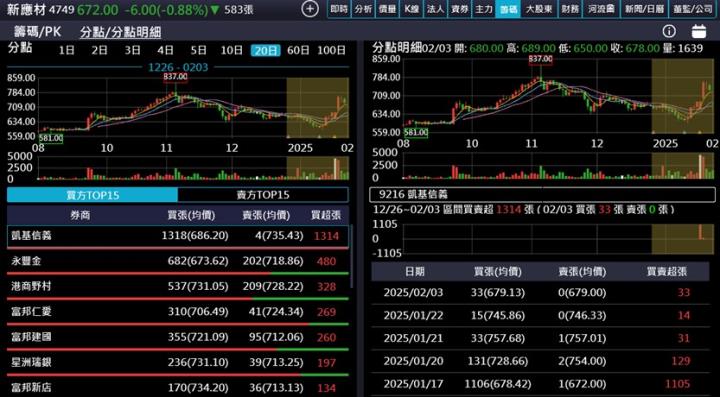The image size is (720, 397).
Task: Open the 大股東 tab
Action: (x=539, y=9)
